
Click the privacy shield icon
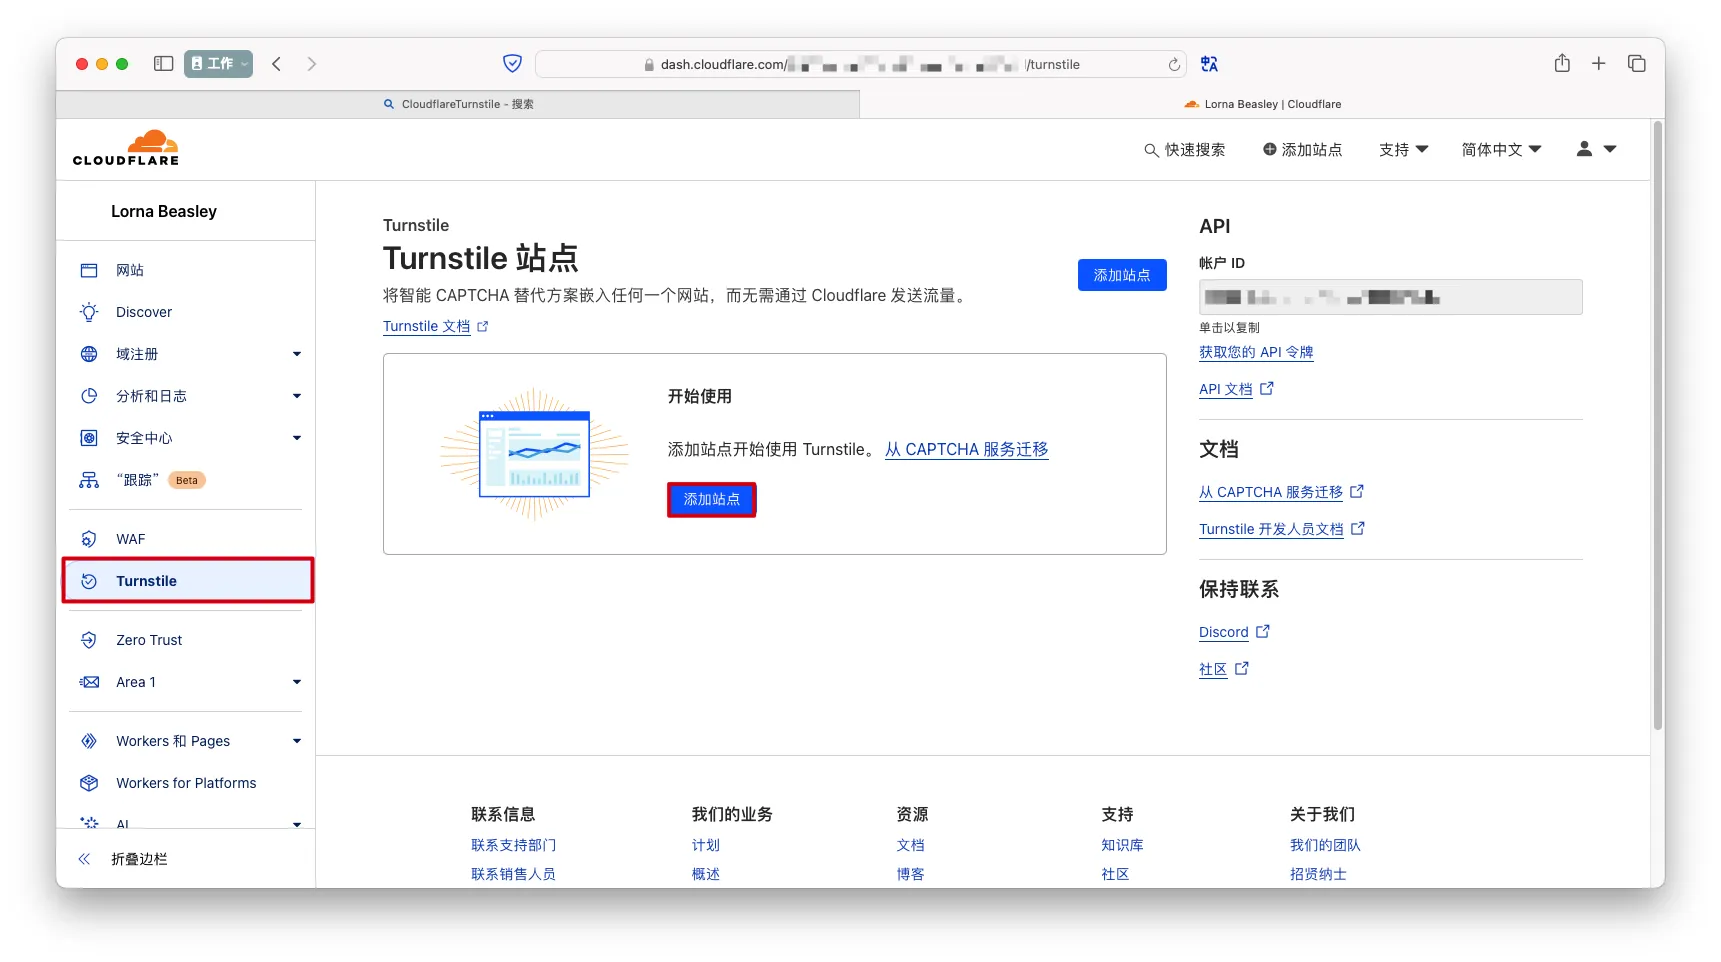[x=512, y=64]
